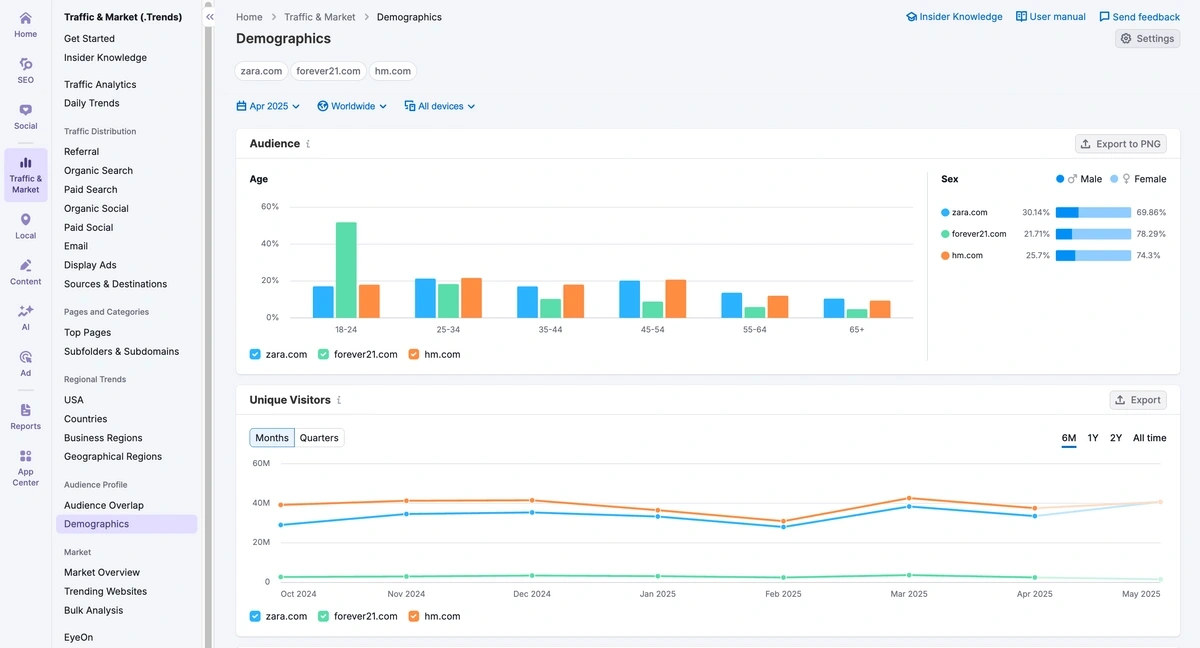
Task: Open Daily Trends in sidebar
Action: tap(91, 104)
